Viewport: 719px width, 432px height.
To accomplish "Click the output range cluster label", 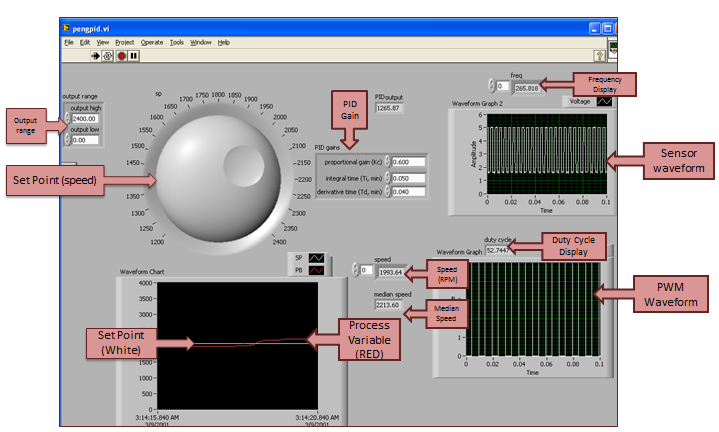I will 80,96.
